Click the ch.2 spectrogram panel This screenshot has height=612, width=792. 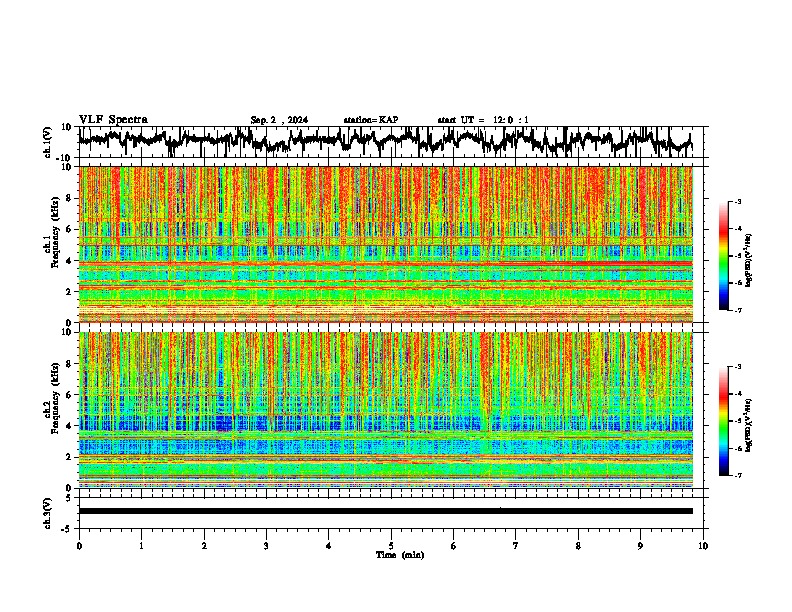(x=386, y=410)
